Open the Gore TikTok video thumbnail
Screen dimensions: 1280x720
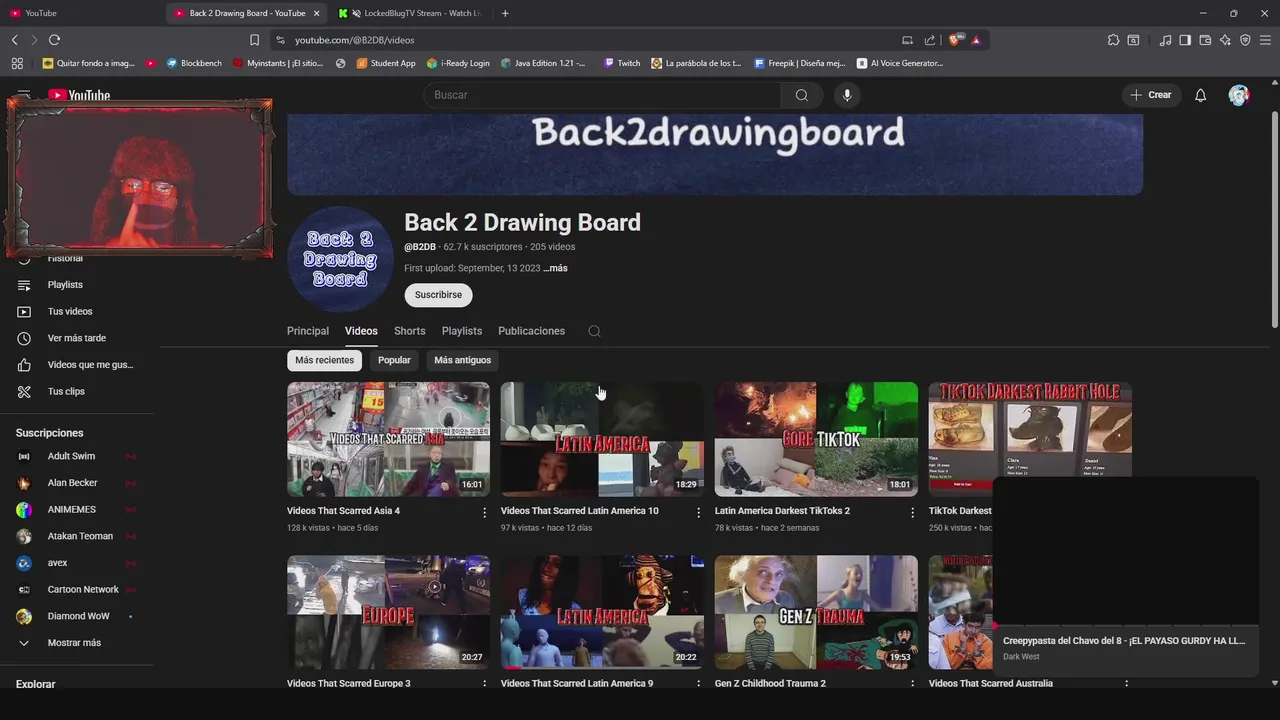coord(816,439)
